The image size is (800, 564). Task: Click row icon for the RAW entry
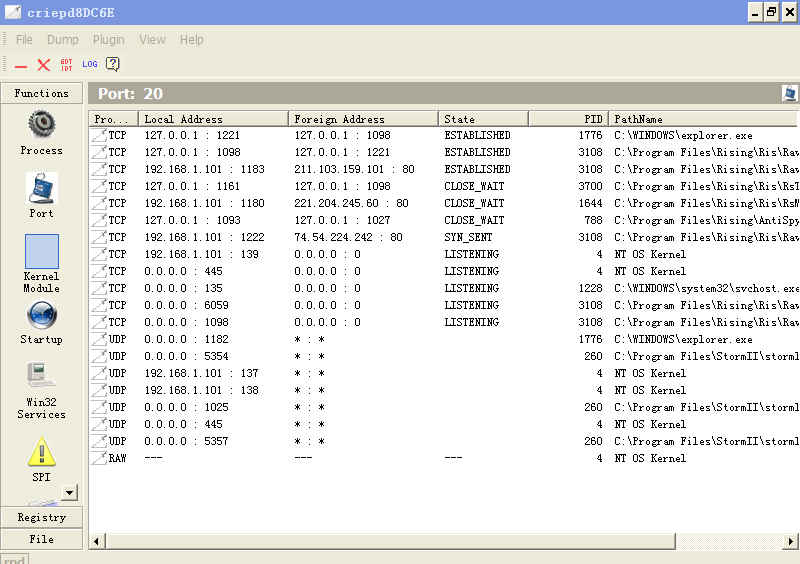point(98,458)
